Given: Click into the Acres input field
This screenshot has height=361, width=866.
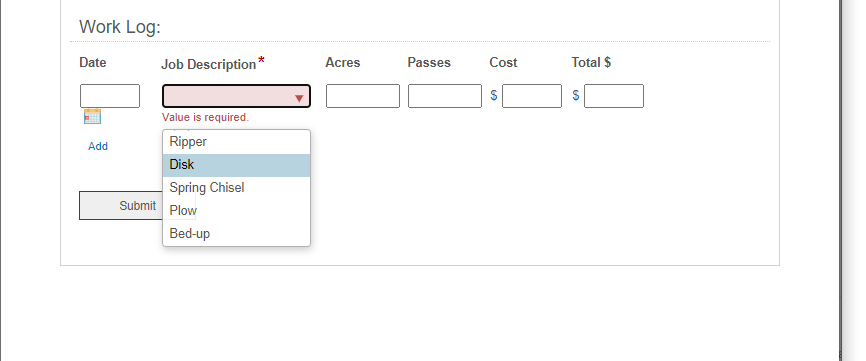Looking at the screenshot, I should 363,96.
